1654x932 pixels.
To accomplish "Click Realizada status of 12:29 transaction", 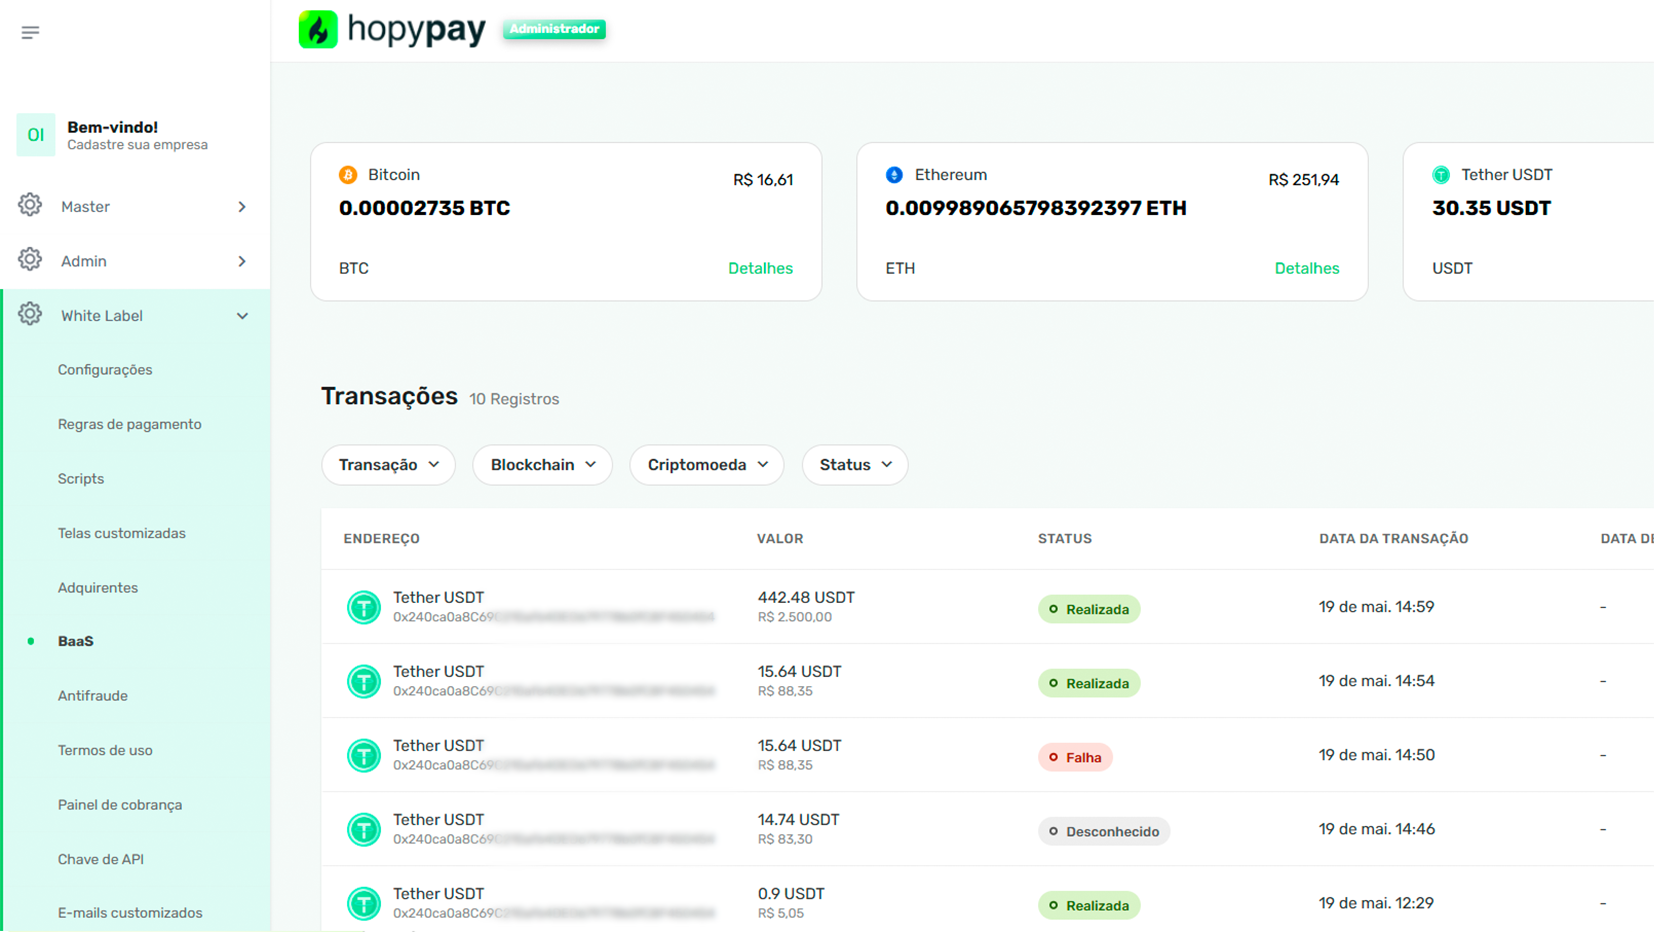I will (1089, 905).
